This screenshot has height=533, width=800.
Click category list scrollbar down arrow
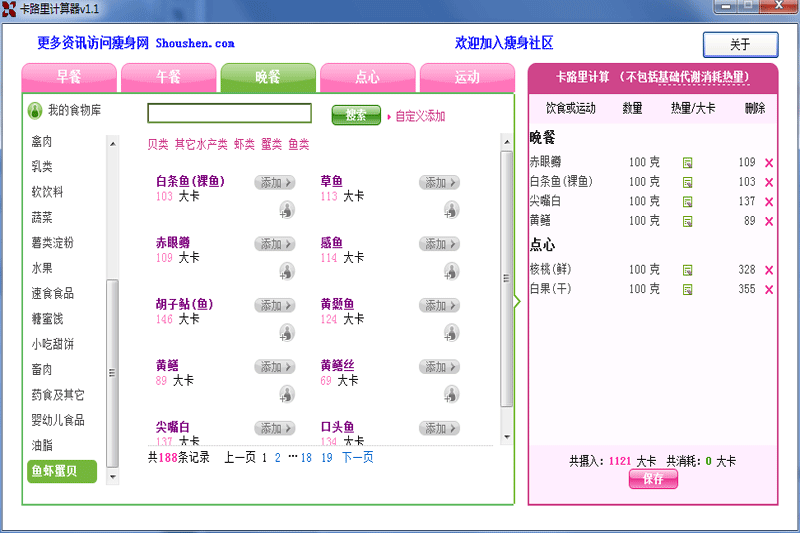113,477
